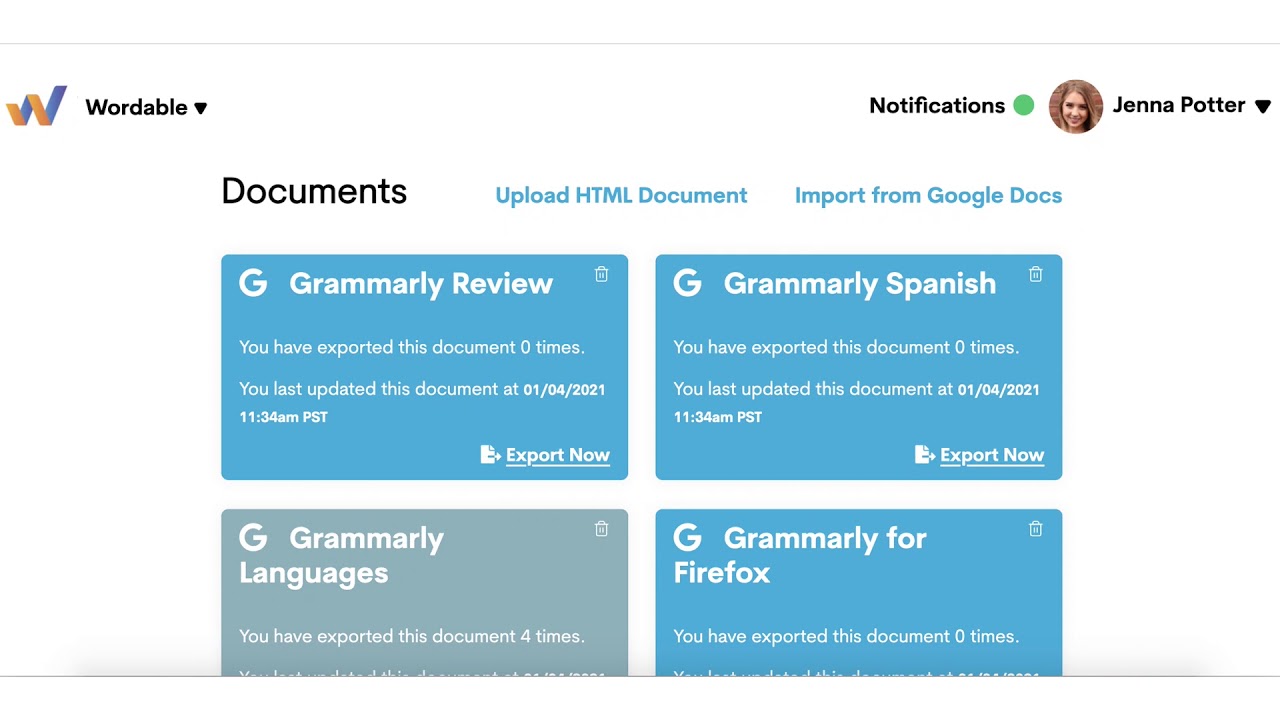Click export count text on Grammarly Spanish card

(x=846, y=347)
